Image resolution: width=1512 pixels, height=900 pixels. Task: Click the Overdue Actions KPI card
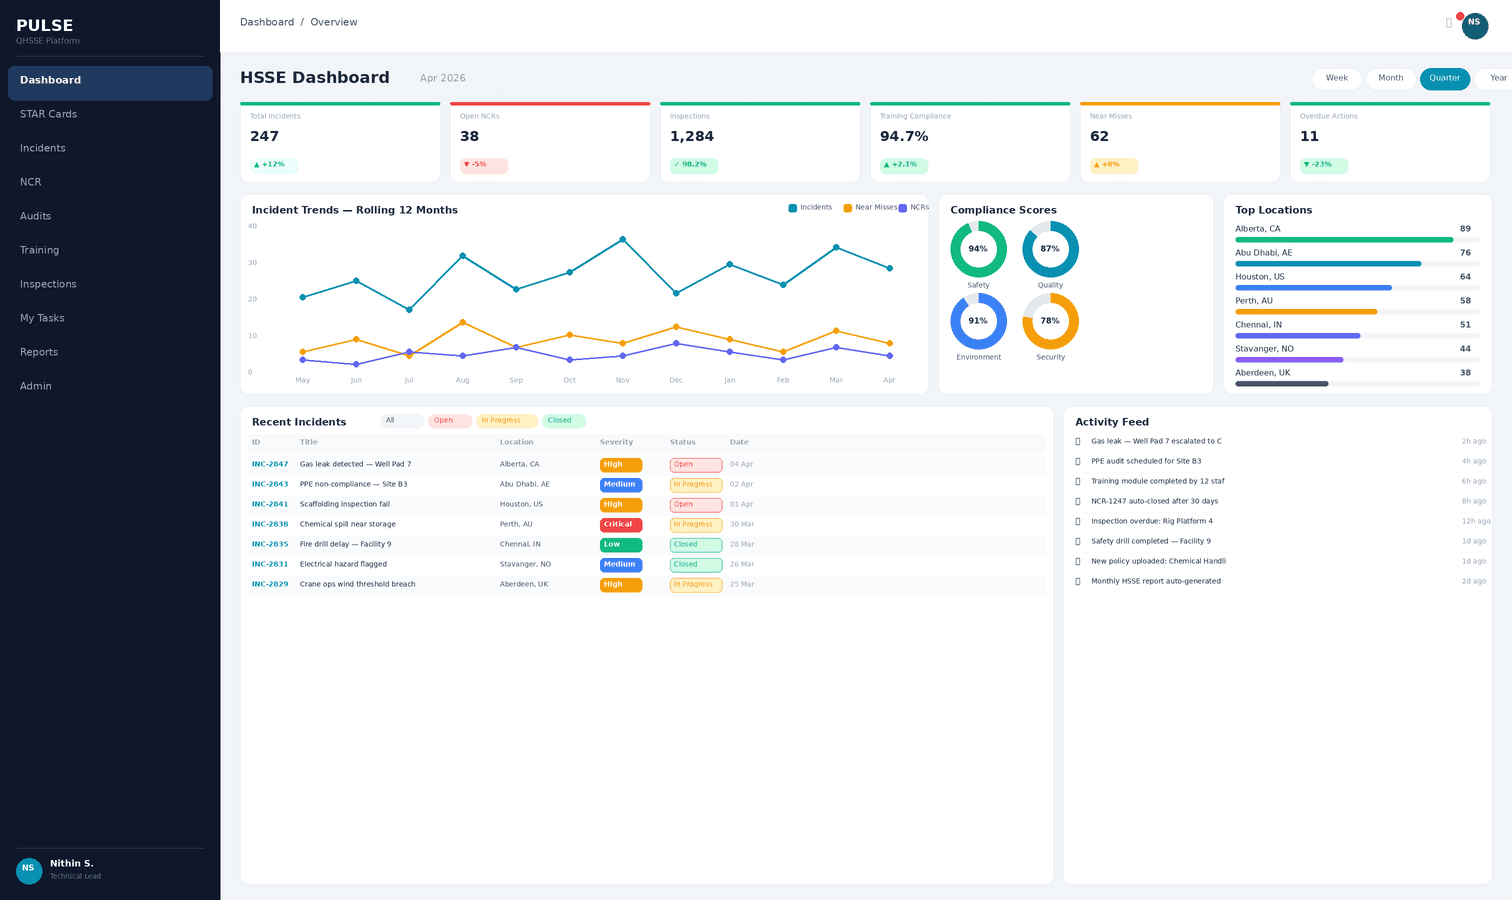1389,142
